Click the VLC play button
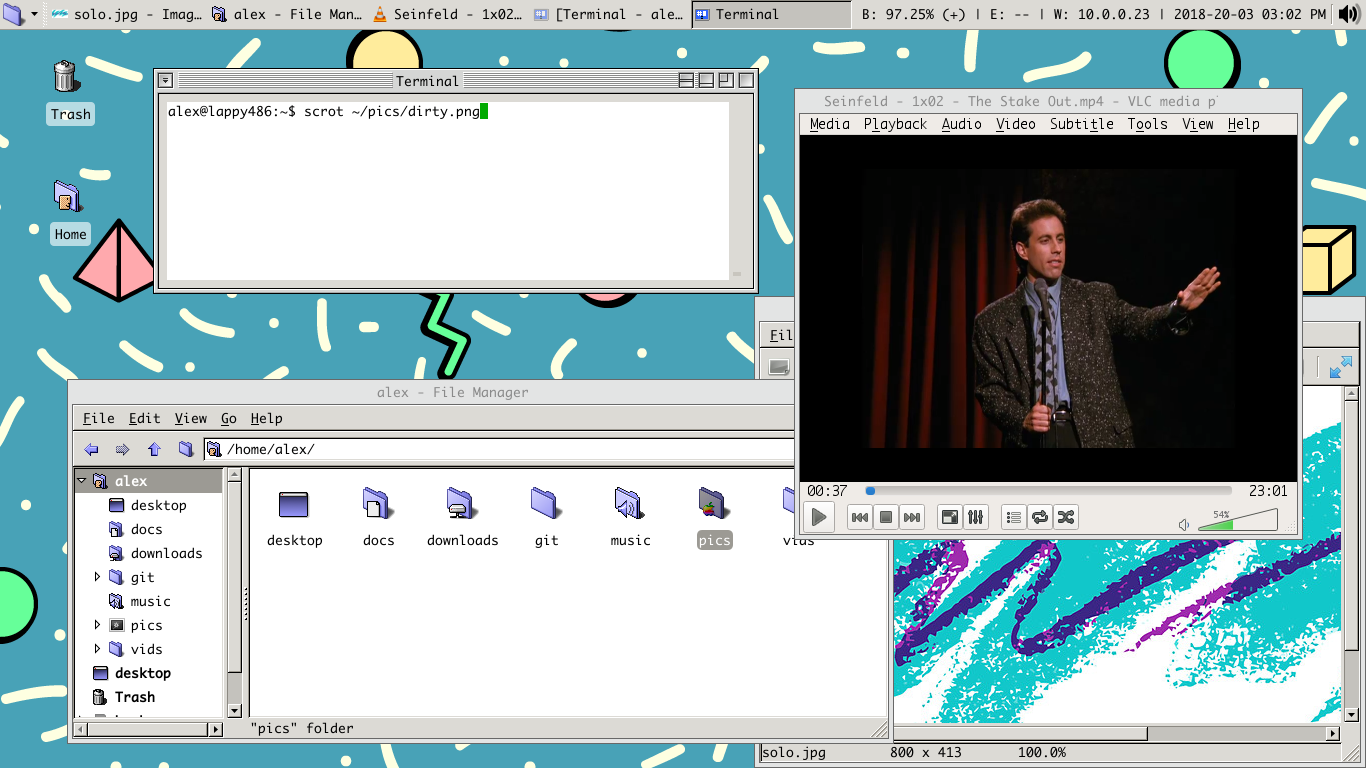 tap(819, 517)
